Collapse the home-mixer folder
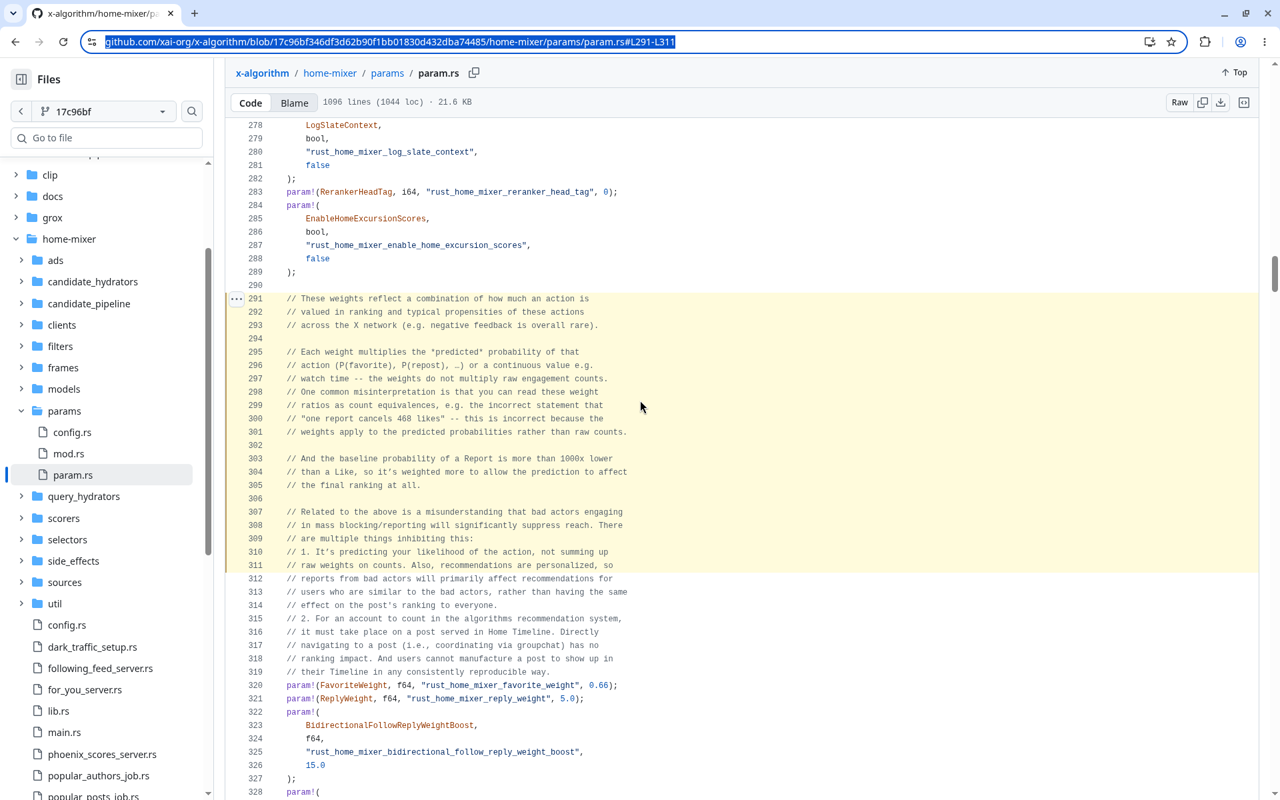The image size is (1280, 800). pos(16,239)
